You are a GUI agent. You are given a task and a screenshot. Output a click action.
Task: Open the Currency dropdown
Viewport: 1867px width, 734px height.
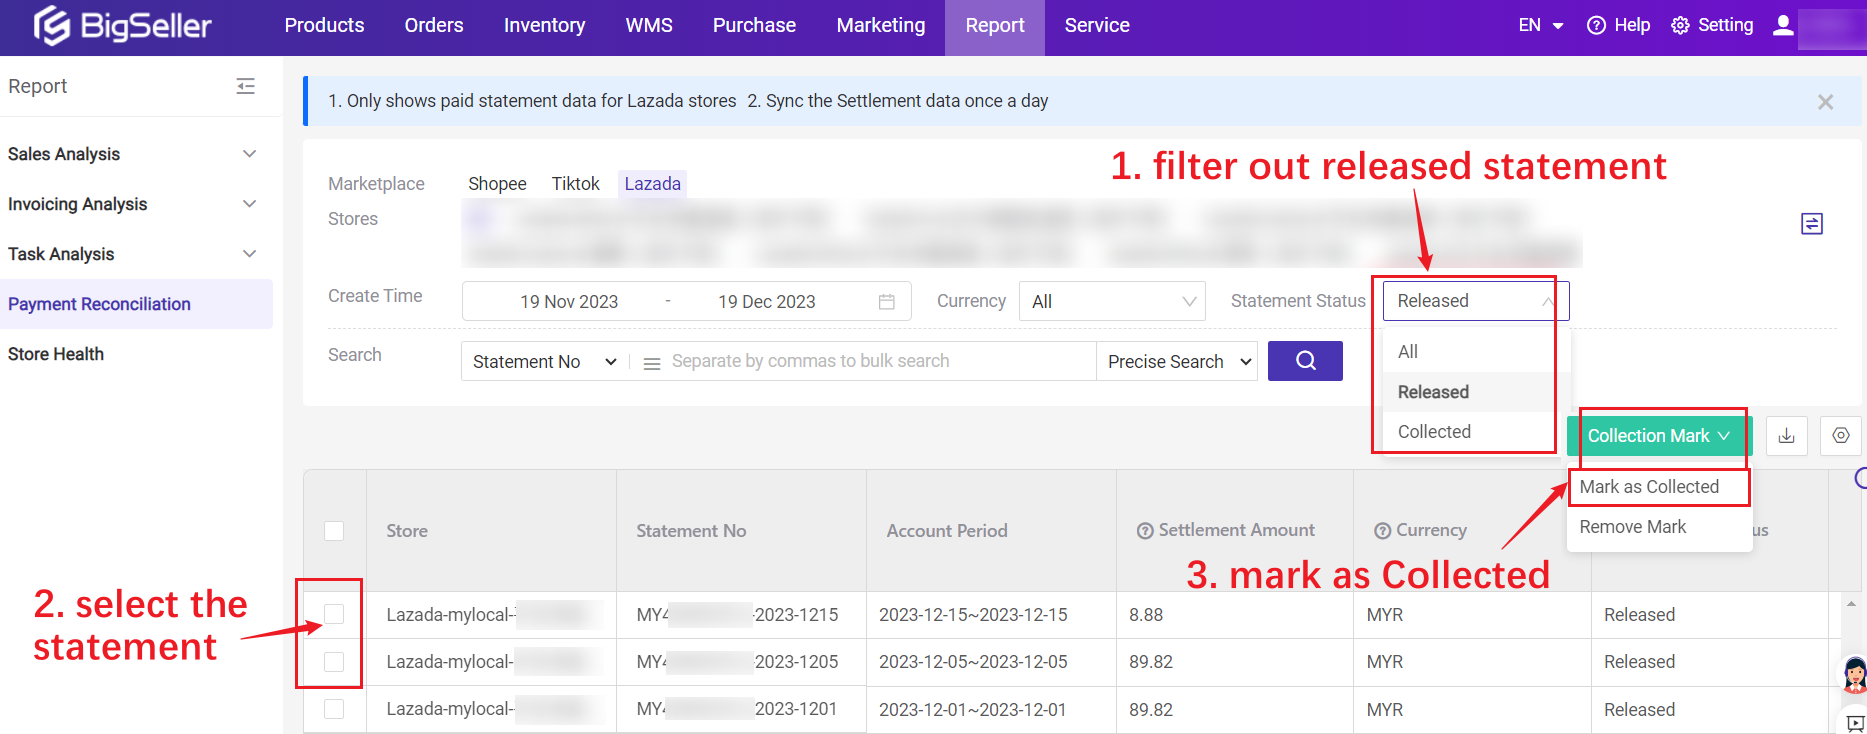click(x=1112, y=302)
